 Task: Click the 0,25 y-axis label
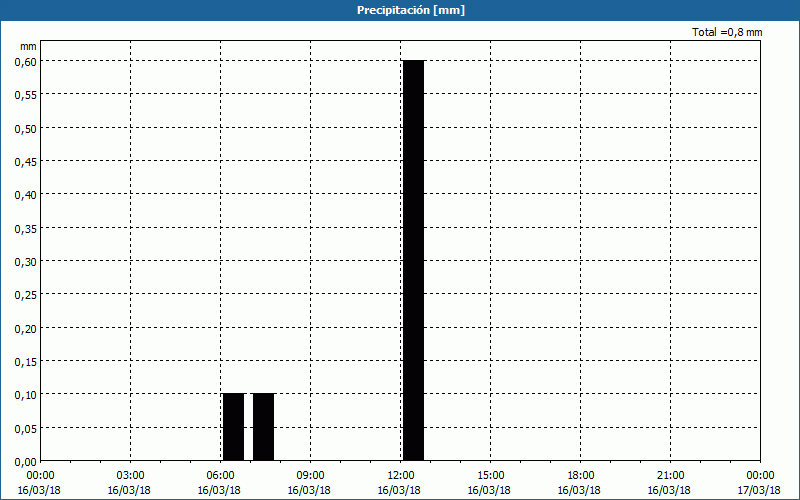[26, 295]
